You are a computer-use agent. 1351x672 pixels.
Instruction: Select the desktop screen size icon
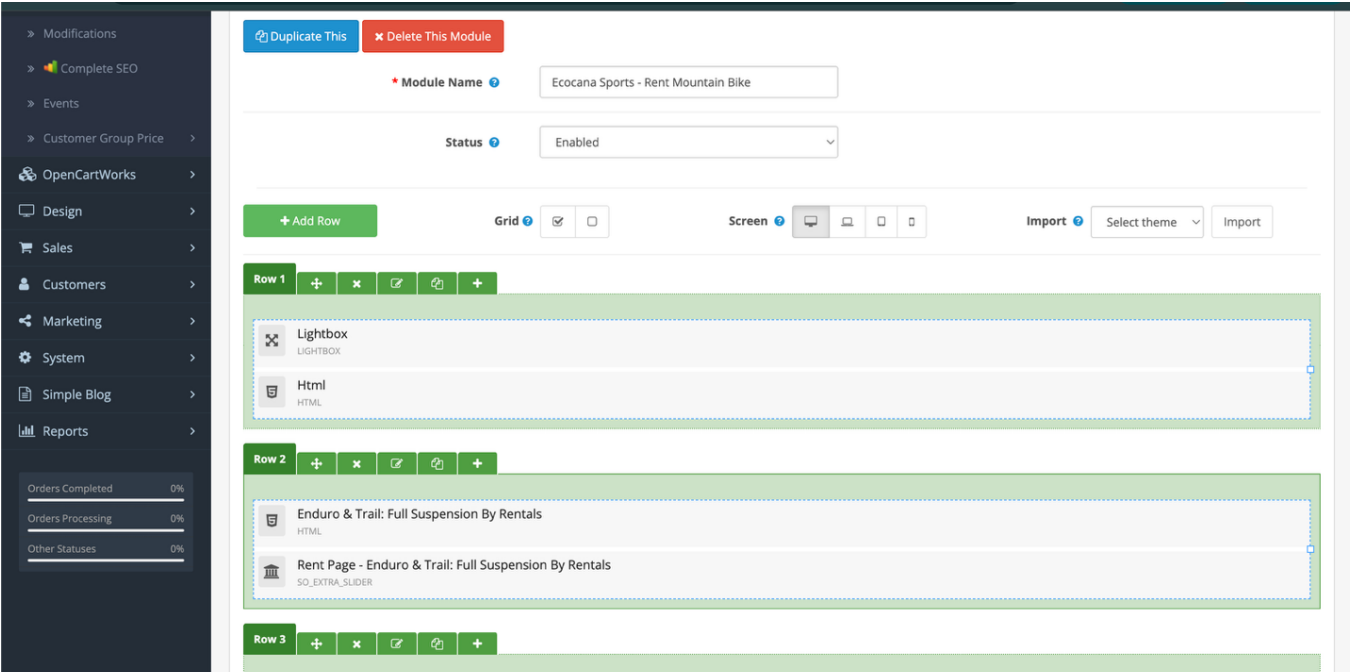[x=810, y=222]
